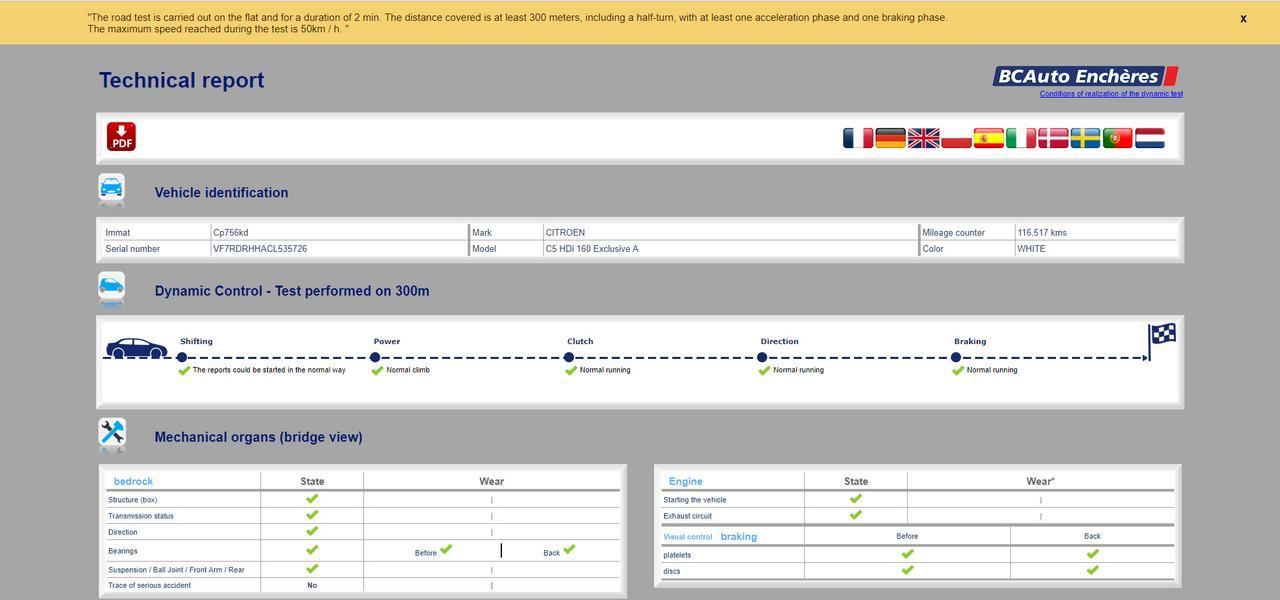
Task: Select the Portuguese flag
Action: (1117, 138)
